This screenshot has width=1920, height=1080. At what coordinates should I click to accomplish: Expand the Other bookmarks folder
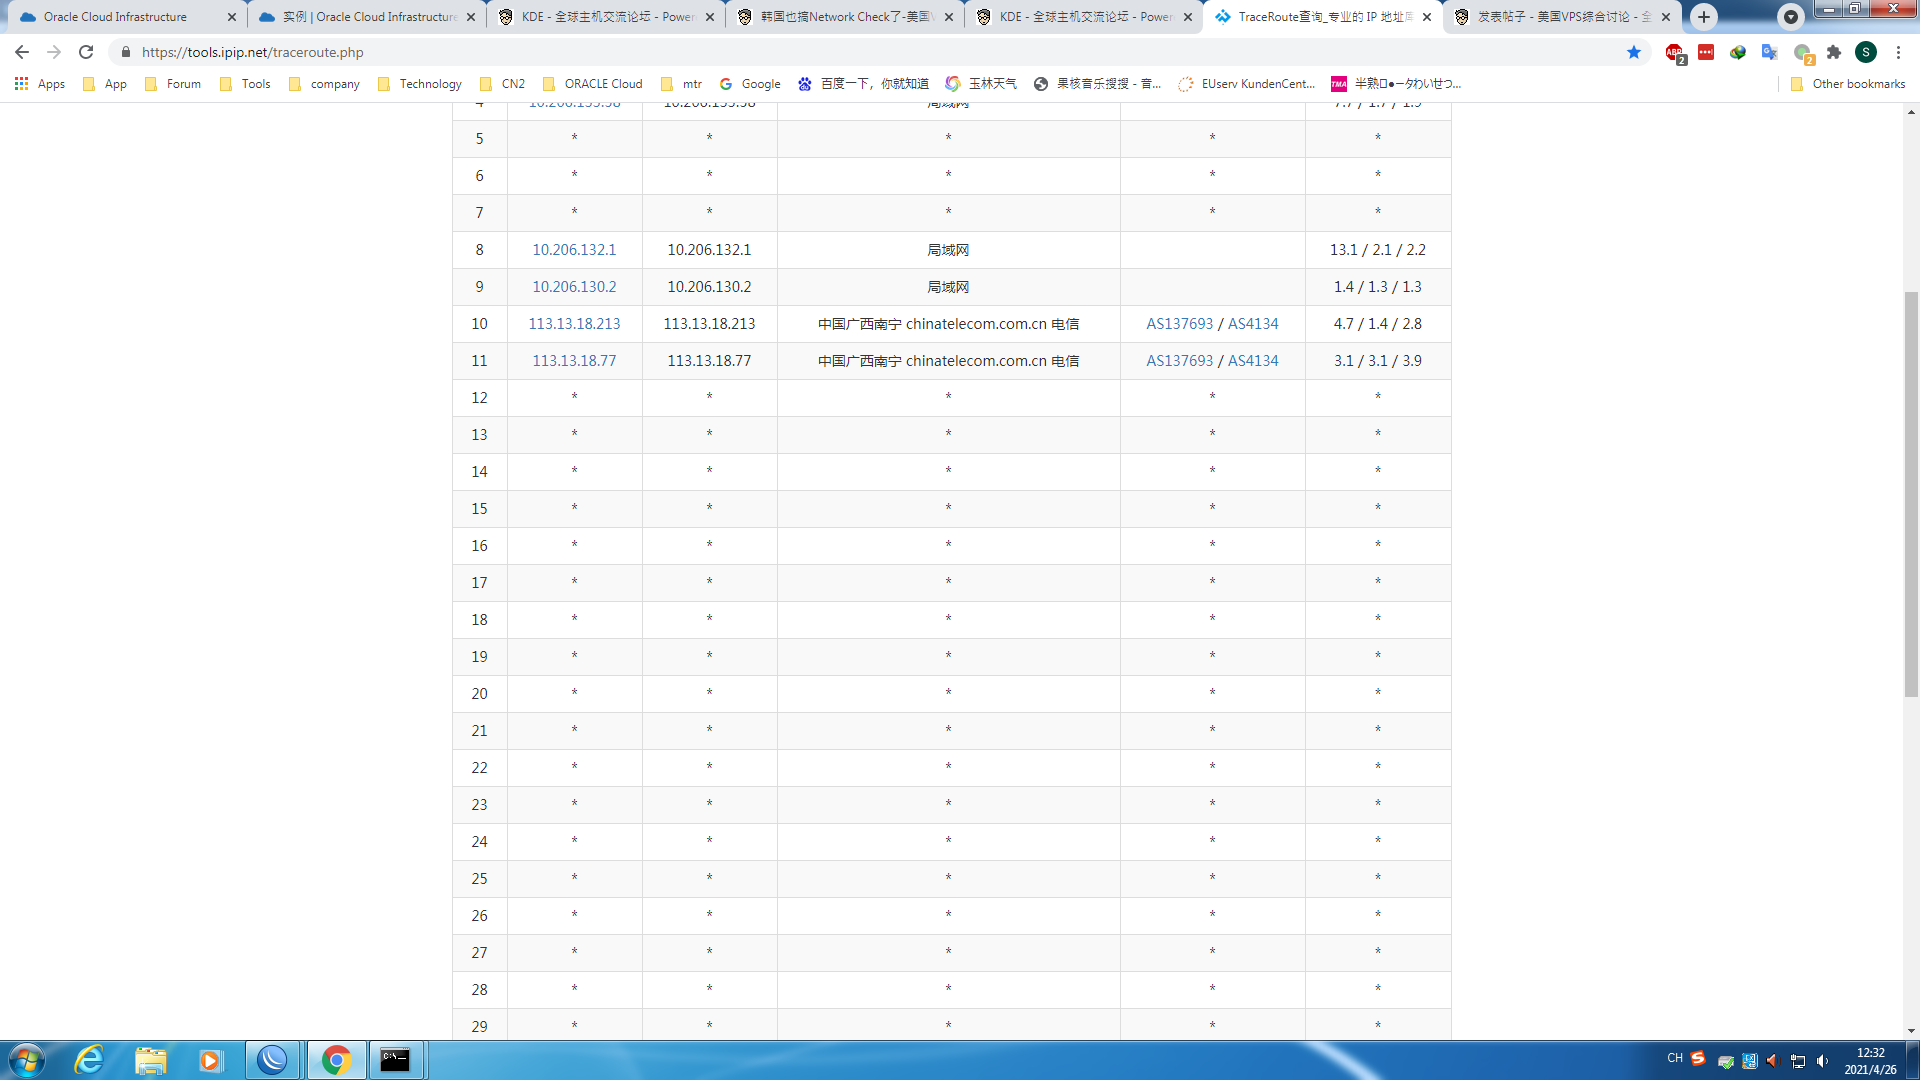[1848, 84]
